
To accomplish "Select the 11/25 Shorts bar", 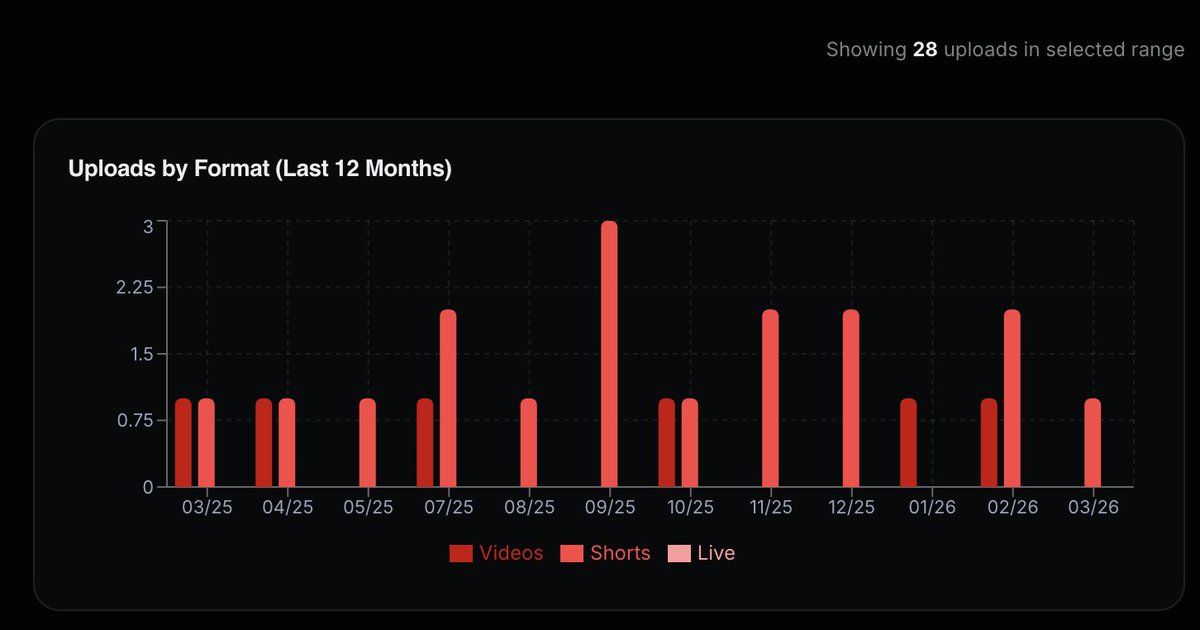I will (x=770, y=398).
